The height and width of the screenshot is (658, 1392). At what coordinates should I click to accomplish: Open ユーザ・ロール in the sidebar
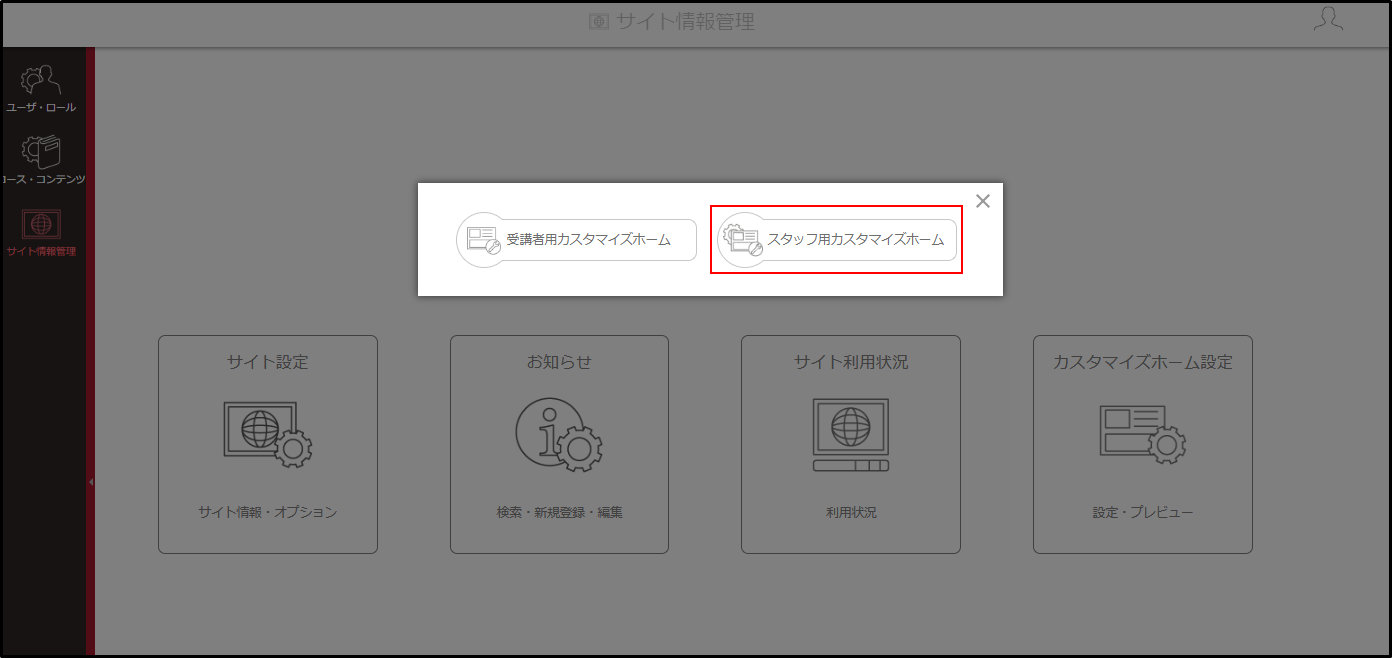coord(42,88)
